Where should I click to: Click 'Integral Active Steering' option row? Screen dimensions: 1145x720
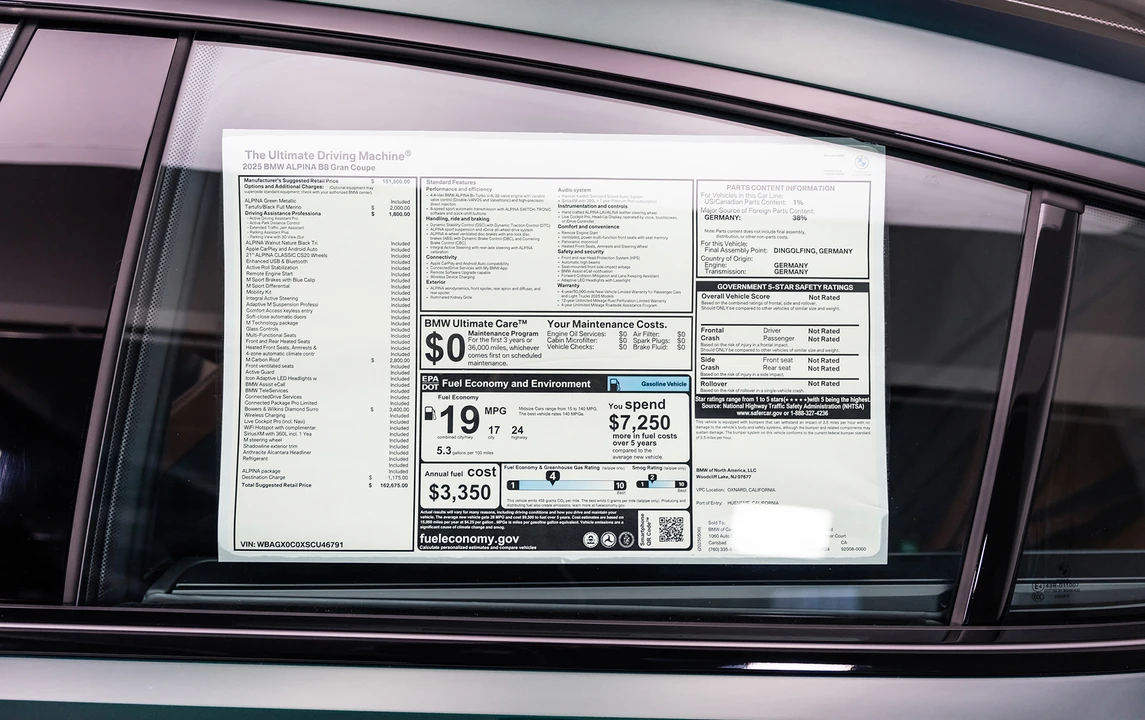pyautogui.click(x=326, y=299)
